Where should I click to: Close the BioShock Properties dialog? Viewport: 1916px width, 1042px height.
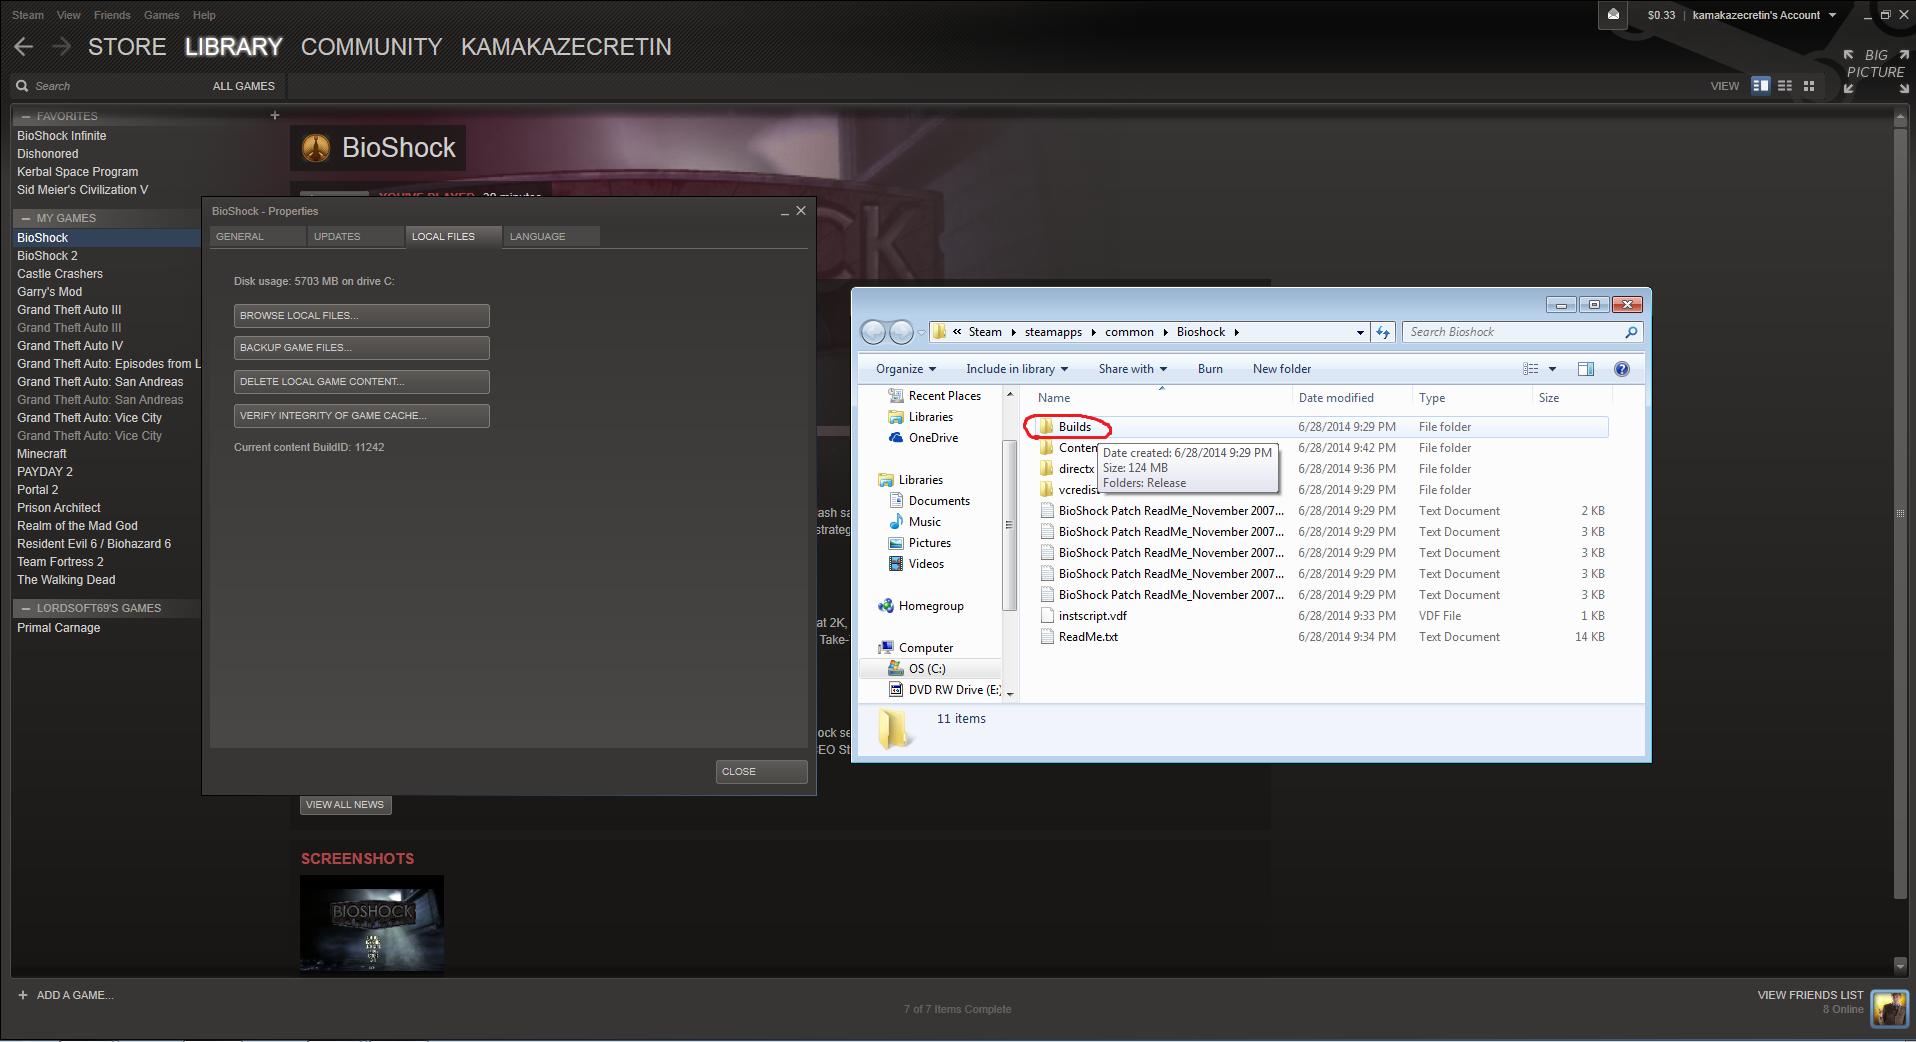point(762,772)
